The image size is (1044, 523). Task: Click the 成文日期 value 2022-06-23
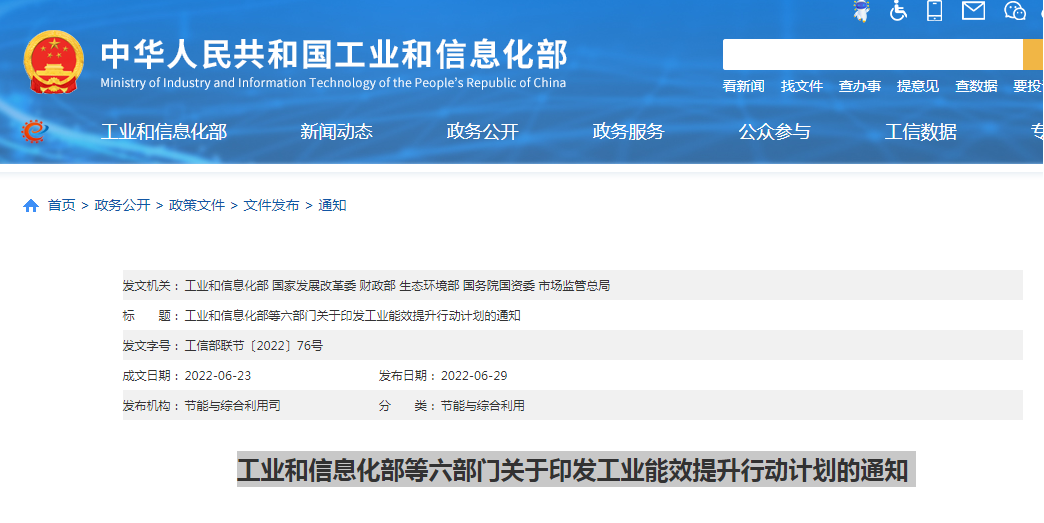(218, 376)
